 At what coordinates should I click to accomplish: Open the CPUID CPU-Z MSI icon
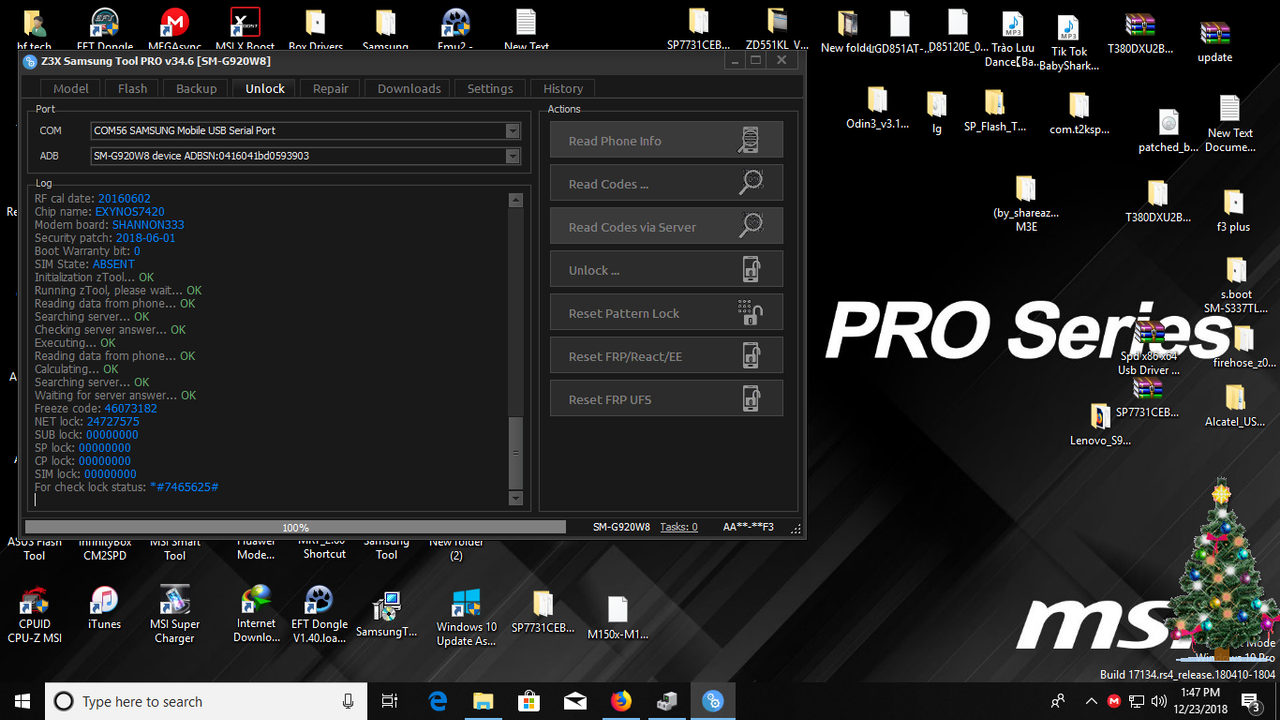(34, 615)
